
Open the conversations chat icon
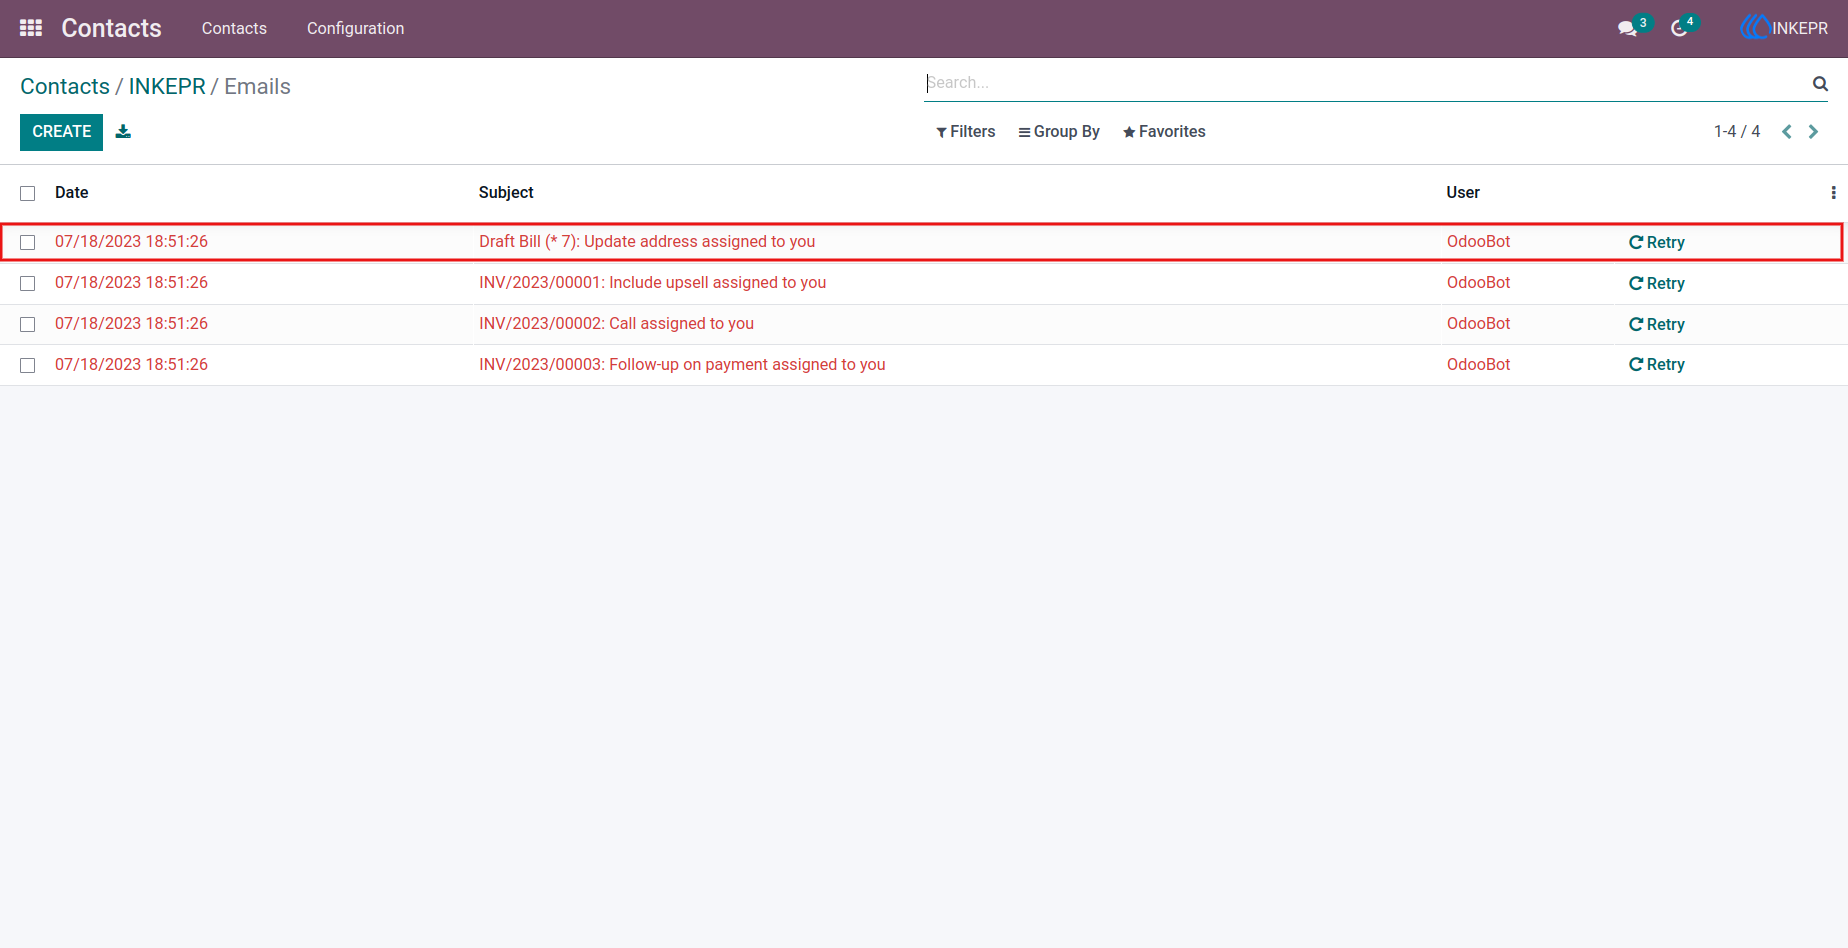(x=1628, y=28)
